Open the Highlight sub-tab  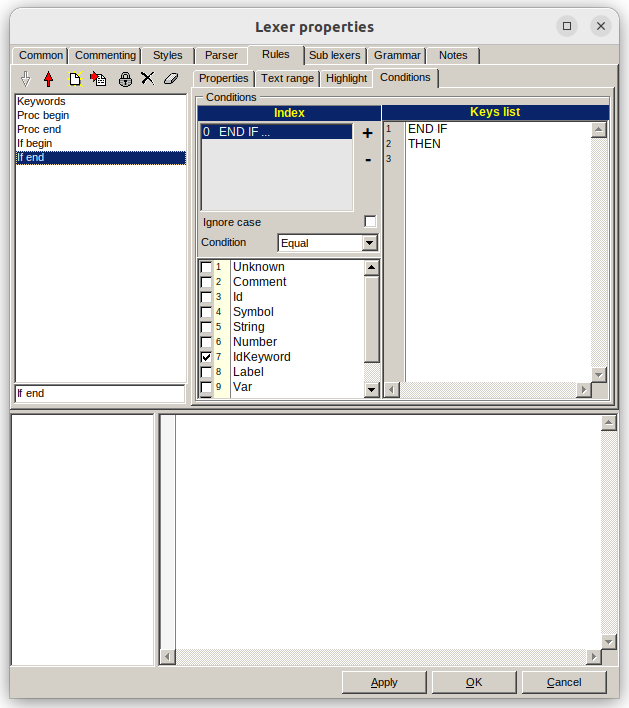coord(346,78)
